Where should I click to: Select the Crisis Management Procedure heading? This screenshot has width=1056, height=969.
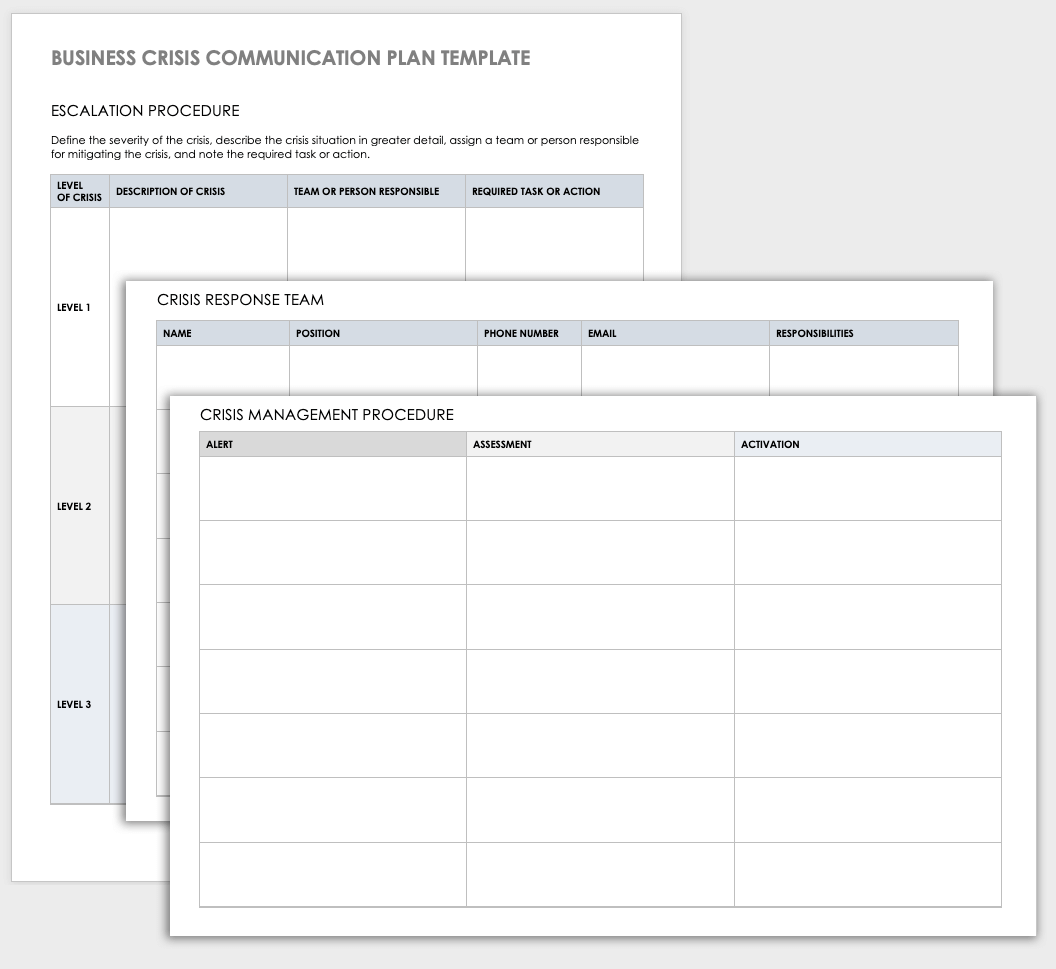(x=327, y=415)
